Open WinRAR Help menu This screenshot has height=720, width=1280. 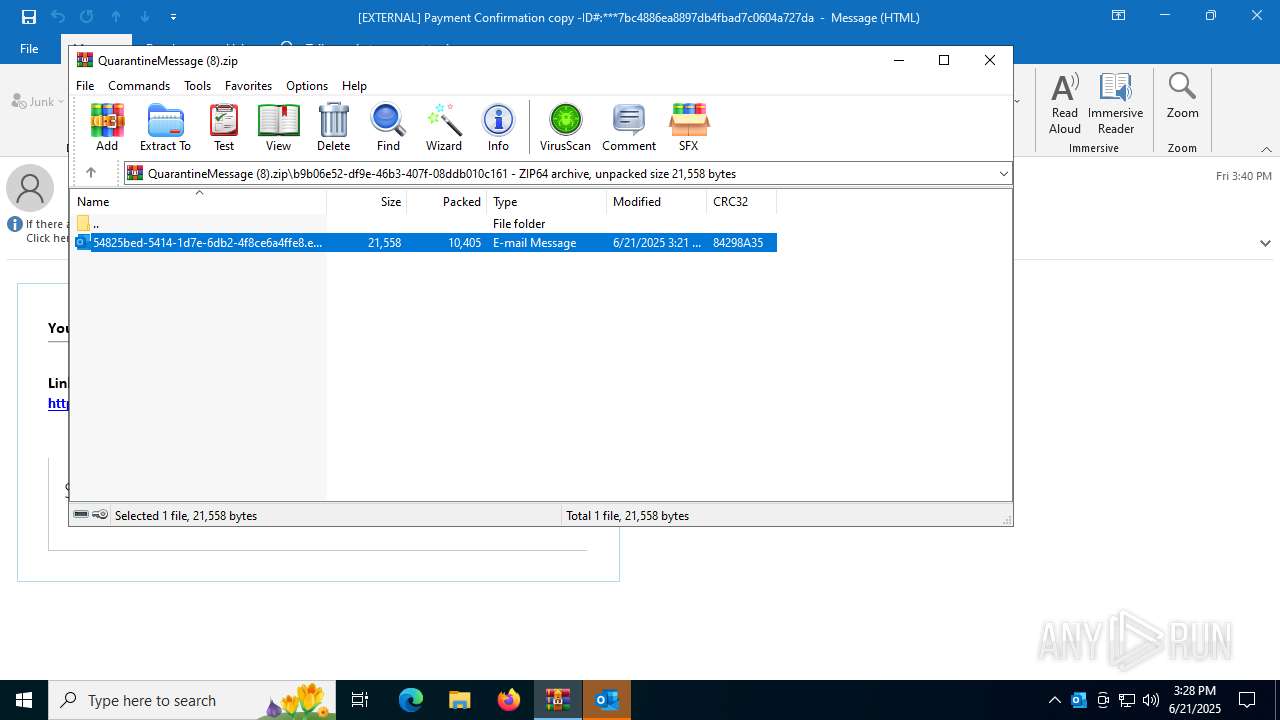(354, 86)
